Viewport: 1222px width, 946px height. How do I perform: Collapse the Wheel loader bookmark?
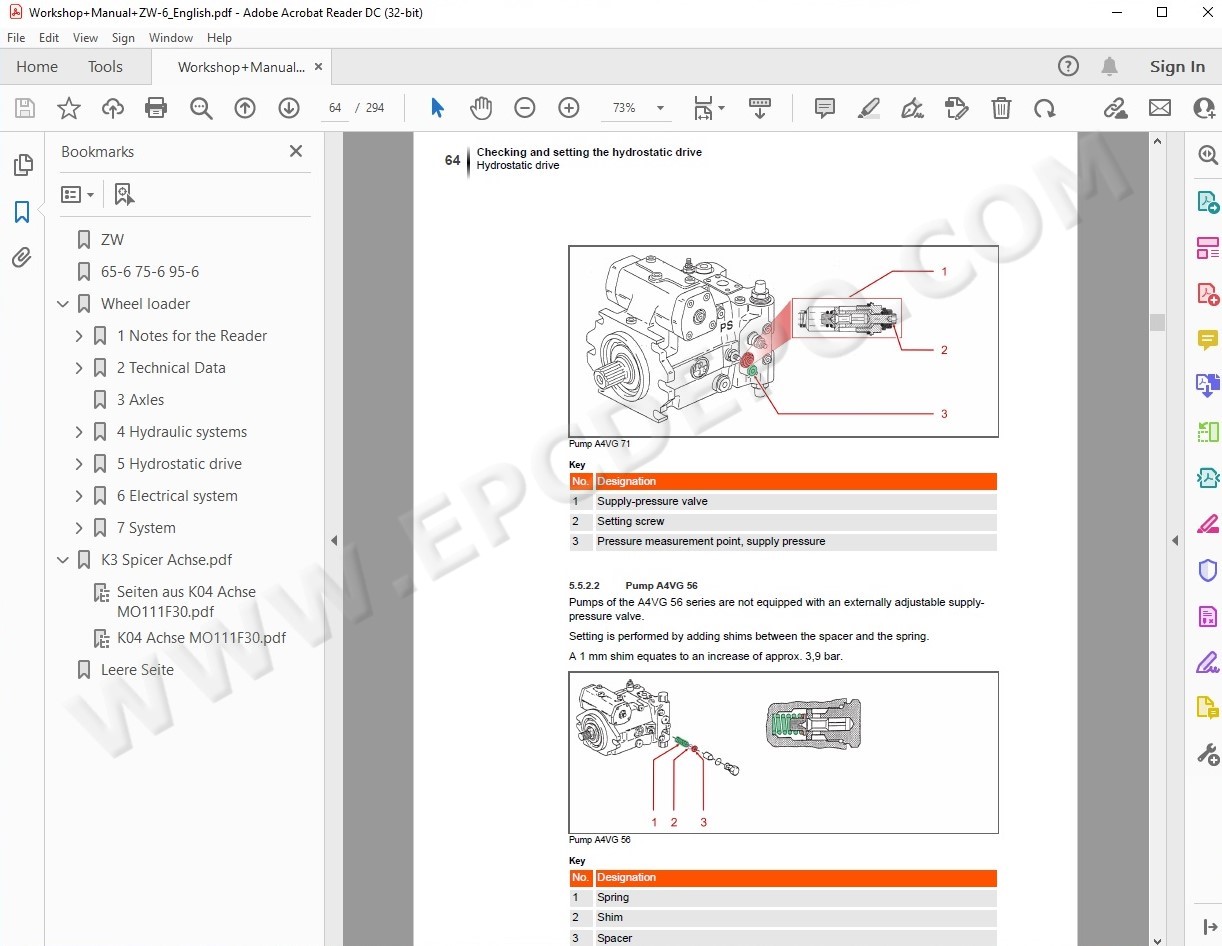tap(63, 304)
